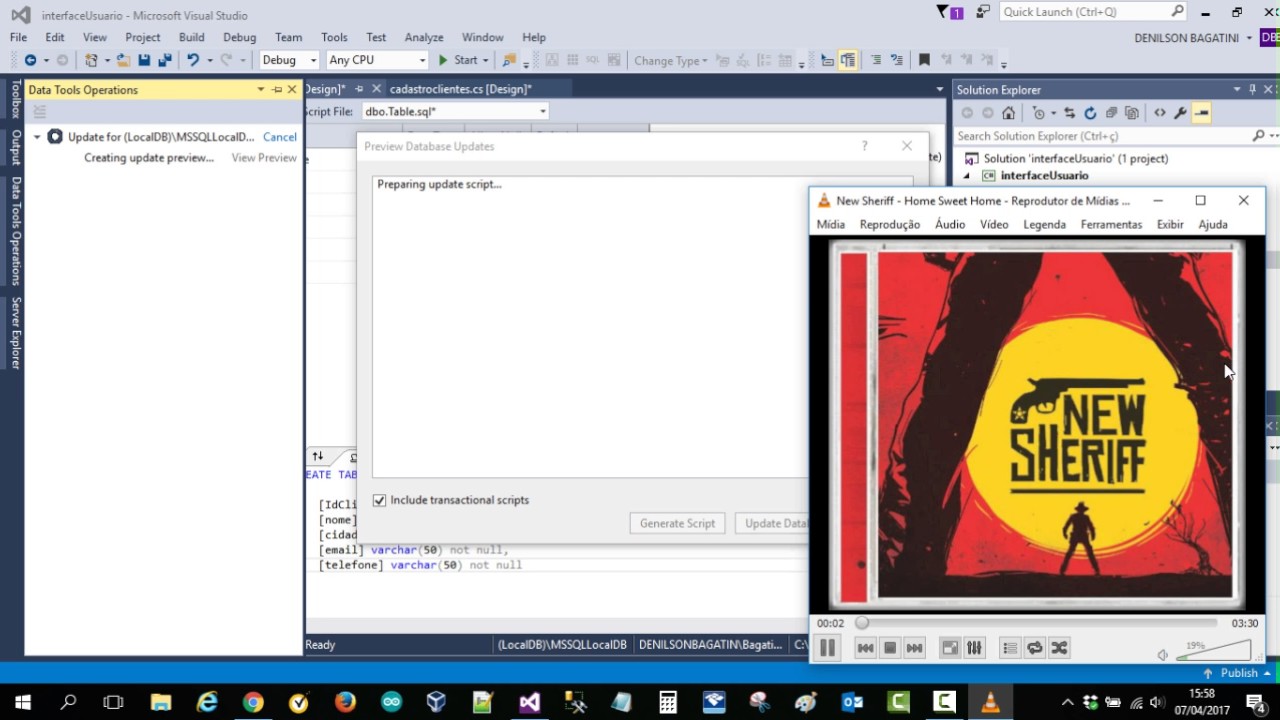Click the View Preview link
The height and width of the screenshot is (720, 1280).
point(264,158)
